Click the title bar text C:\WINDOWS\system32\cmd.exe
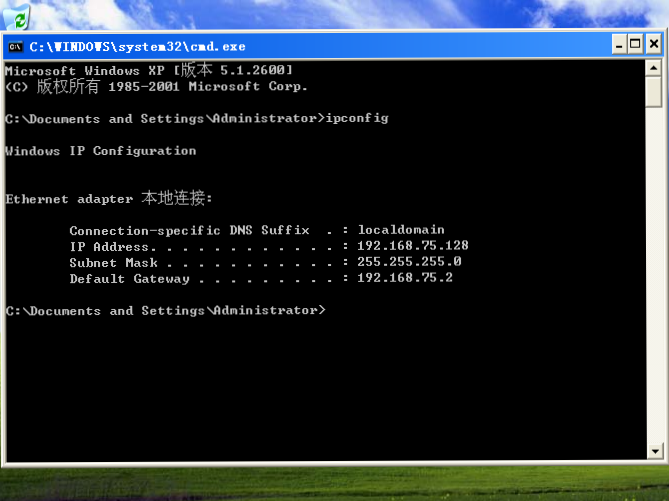This screenshot has width=669, height=501. [x=137, y=47]
